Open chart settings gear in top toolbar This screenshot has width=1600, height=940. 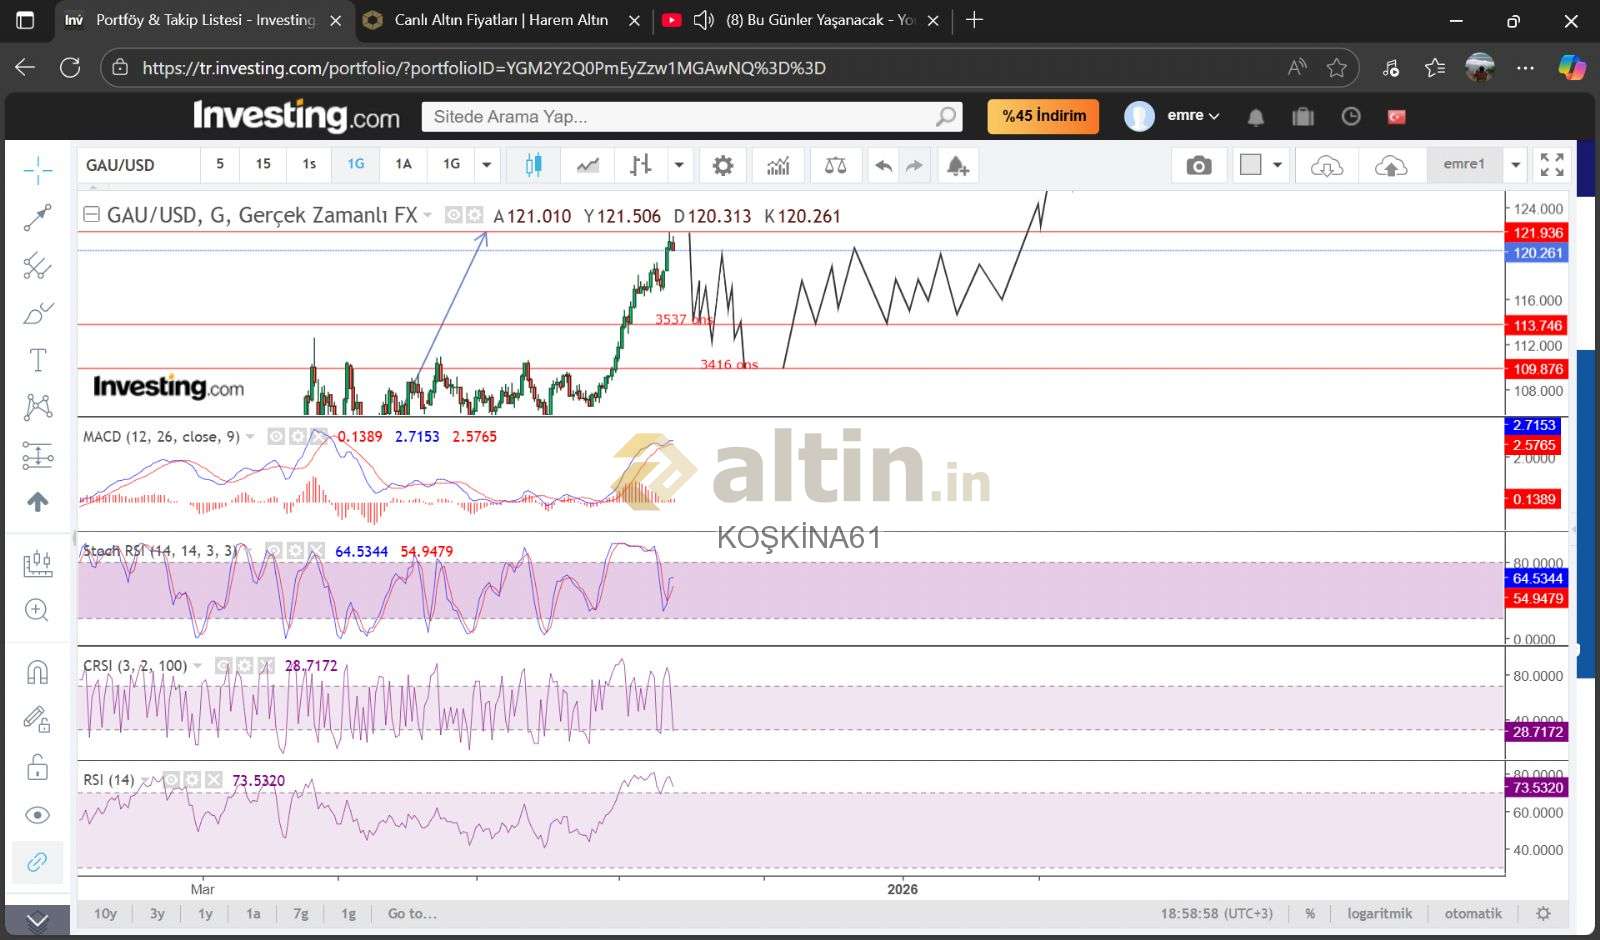point(722,165)
